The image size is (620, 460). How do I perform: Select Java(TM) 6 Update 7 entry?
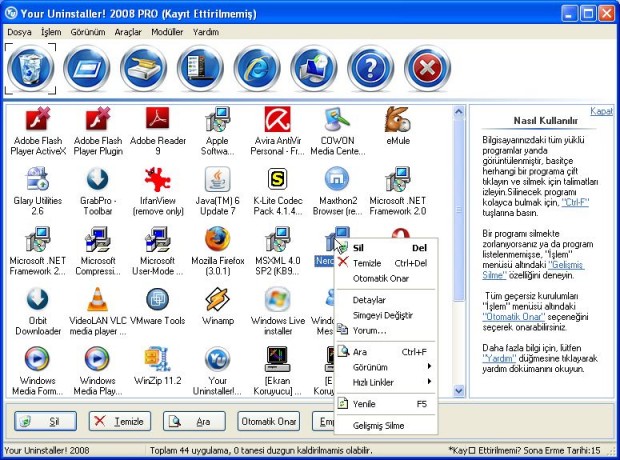[218, 191]
